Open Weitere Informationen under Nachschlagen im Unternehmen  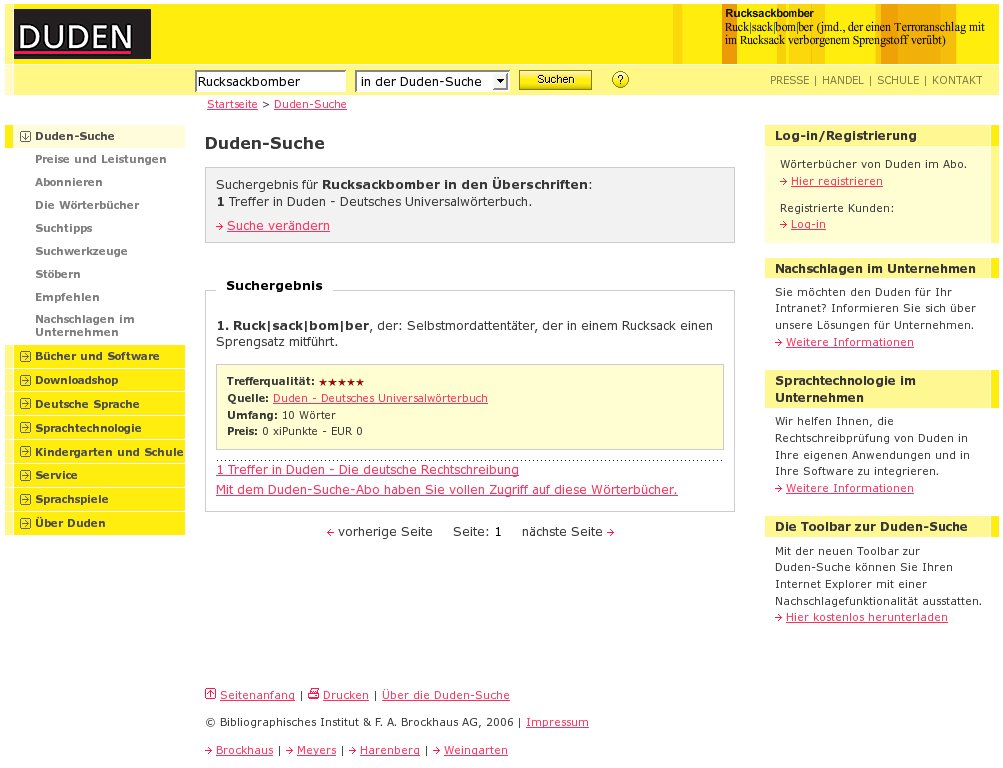(x=849, y=342)
